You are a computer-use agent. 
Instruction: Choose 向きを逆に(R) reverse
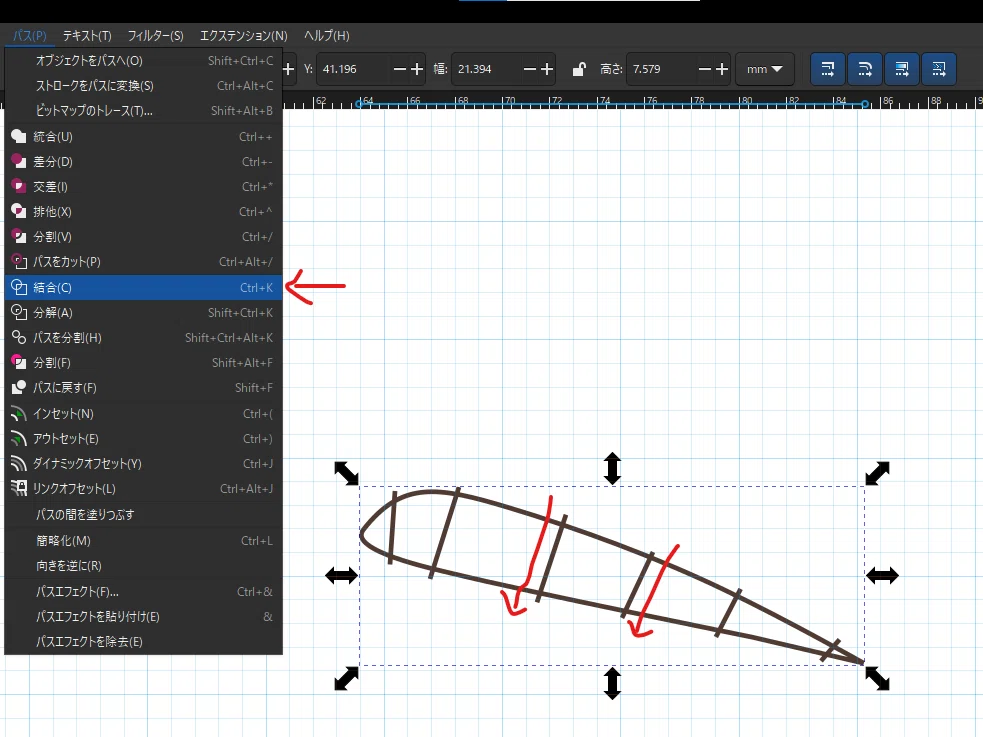144,566
